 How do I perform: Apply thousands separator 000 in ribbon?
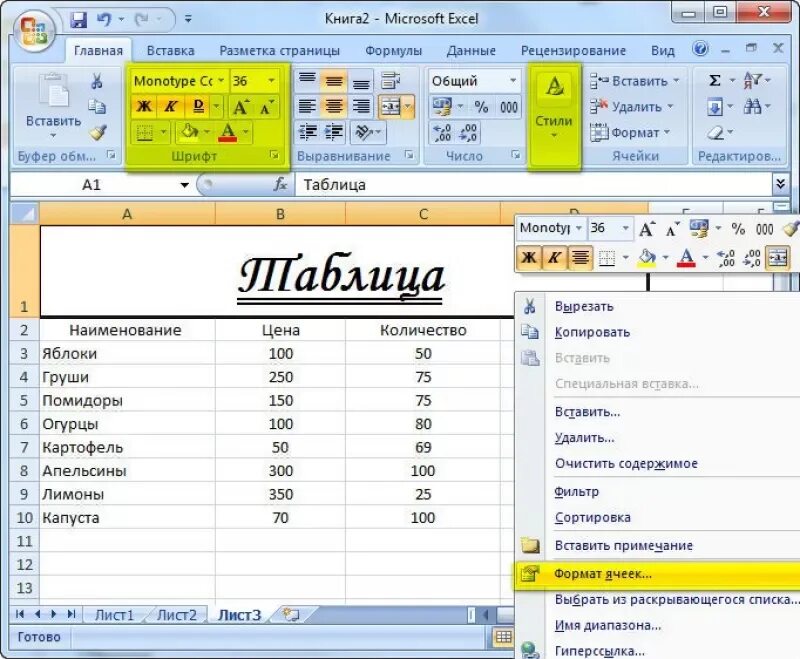pos(509,107)
